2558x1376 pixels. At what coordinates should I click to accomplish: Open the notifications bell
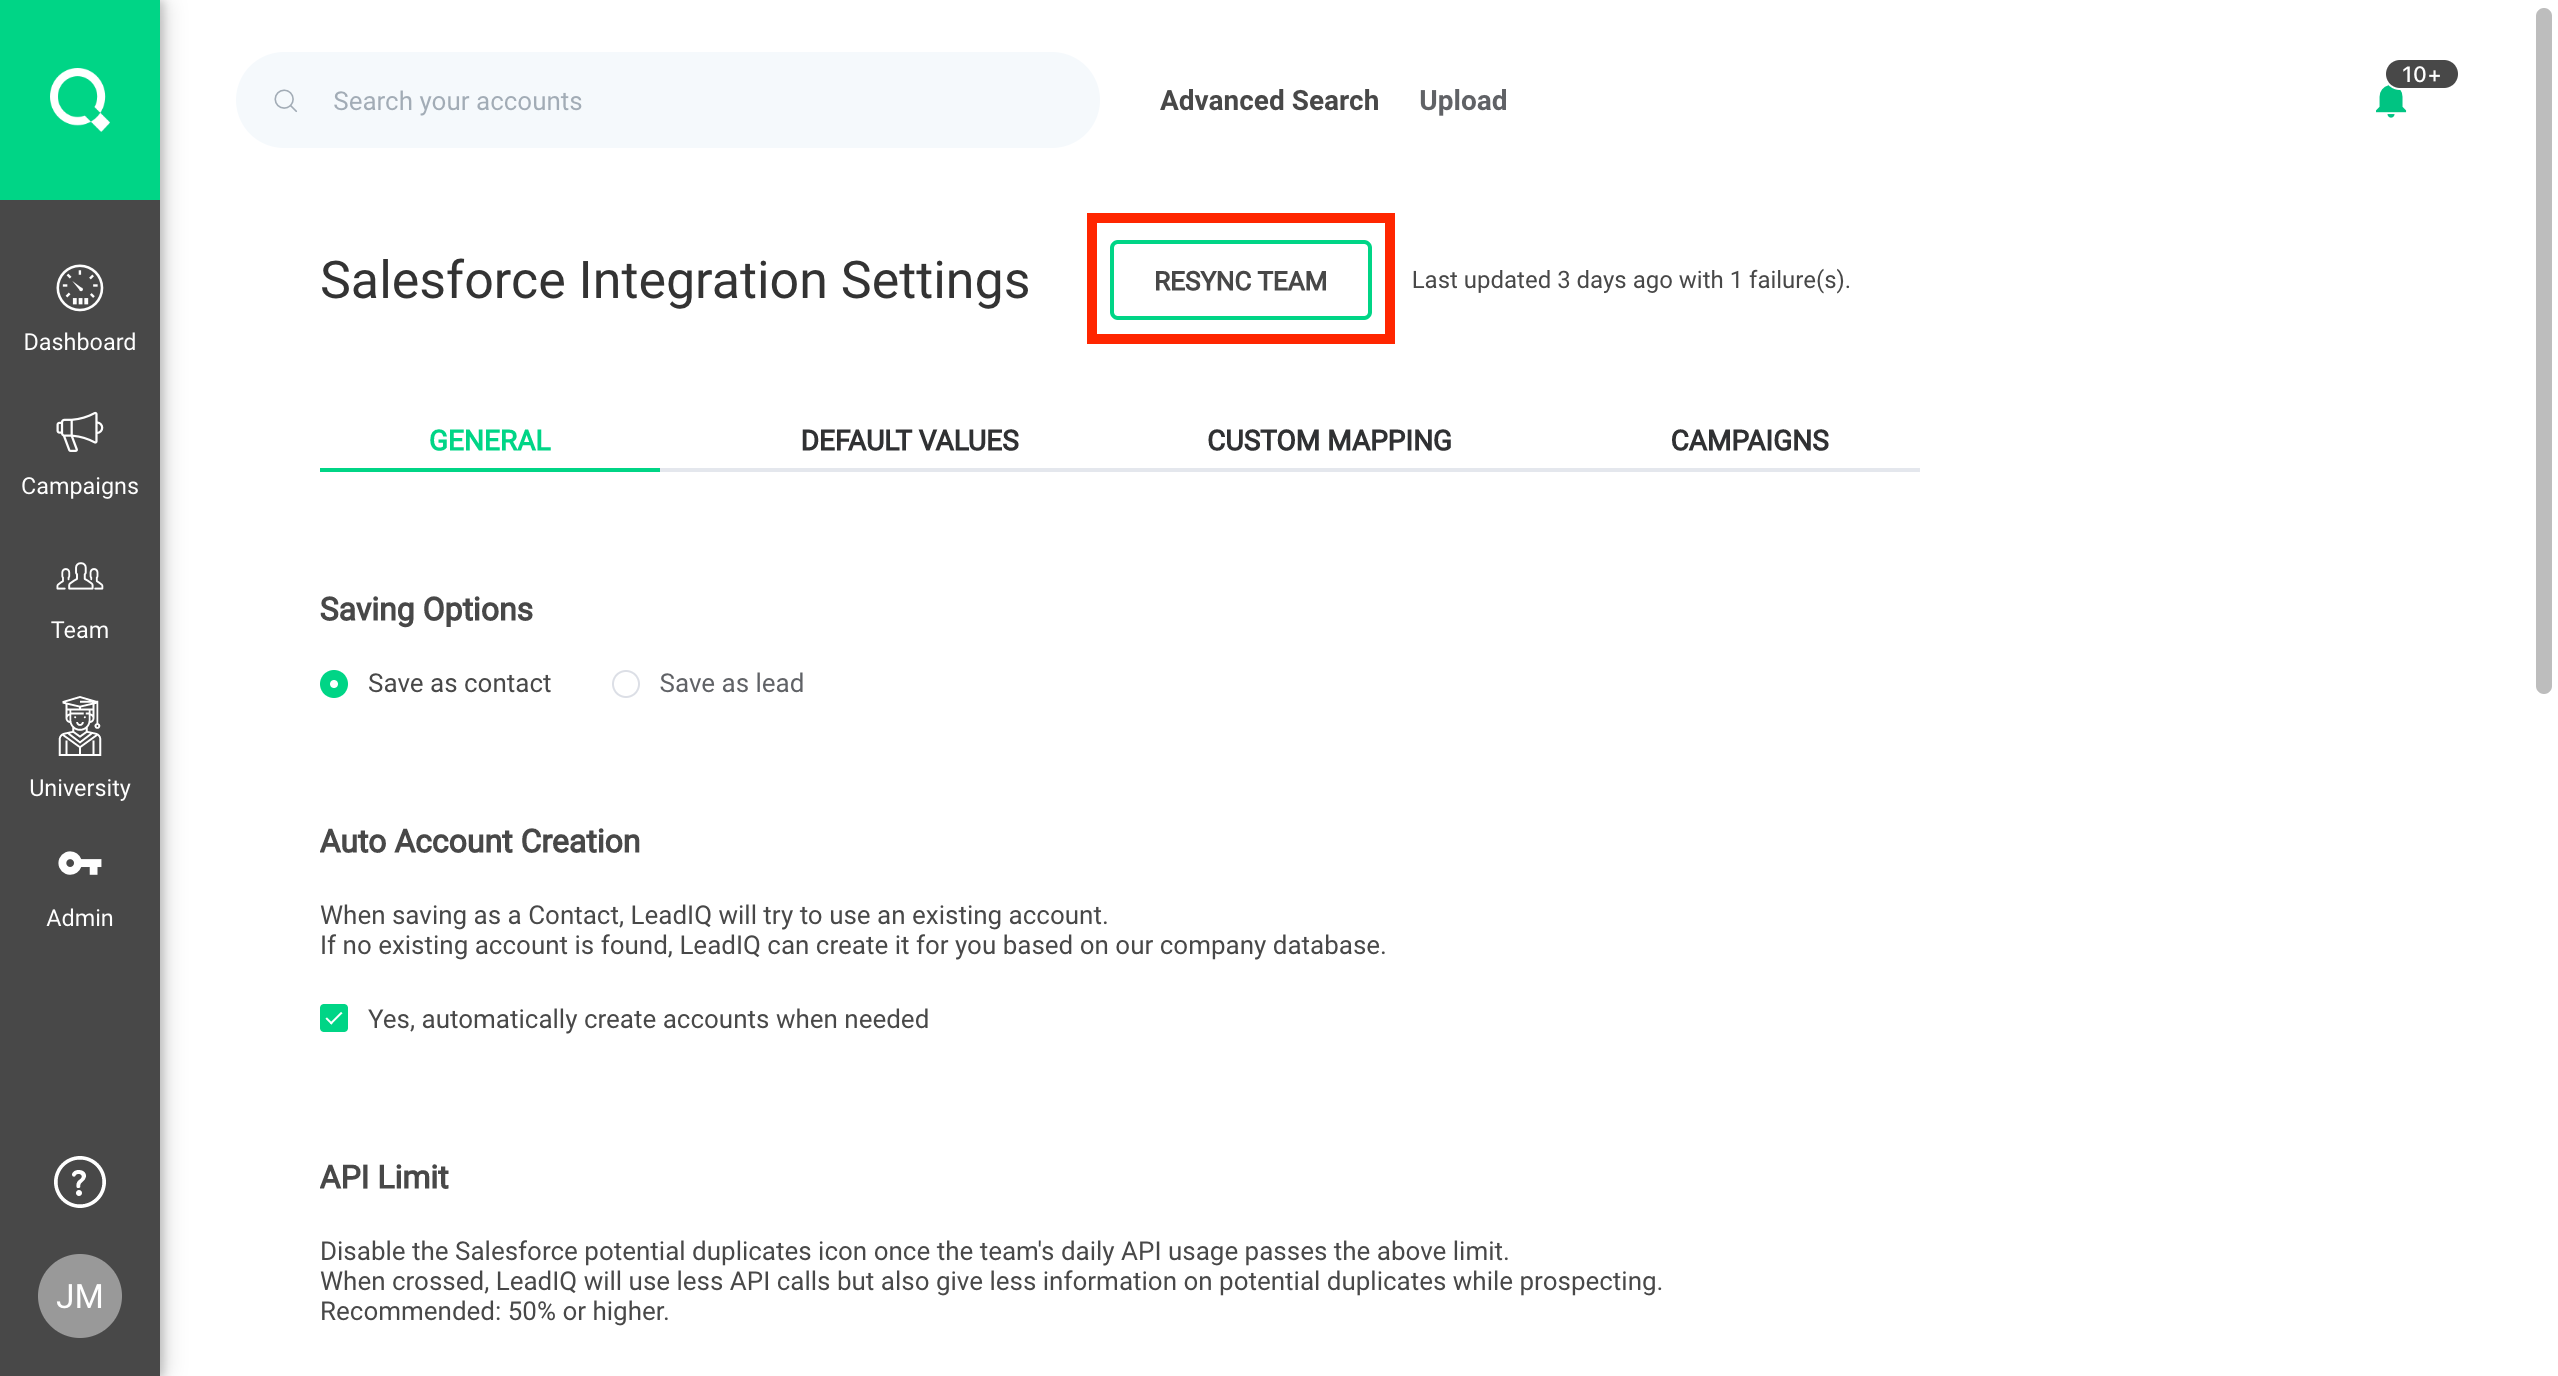[x=2390, y=101]
